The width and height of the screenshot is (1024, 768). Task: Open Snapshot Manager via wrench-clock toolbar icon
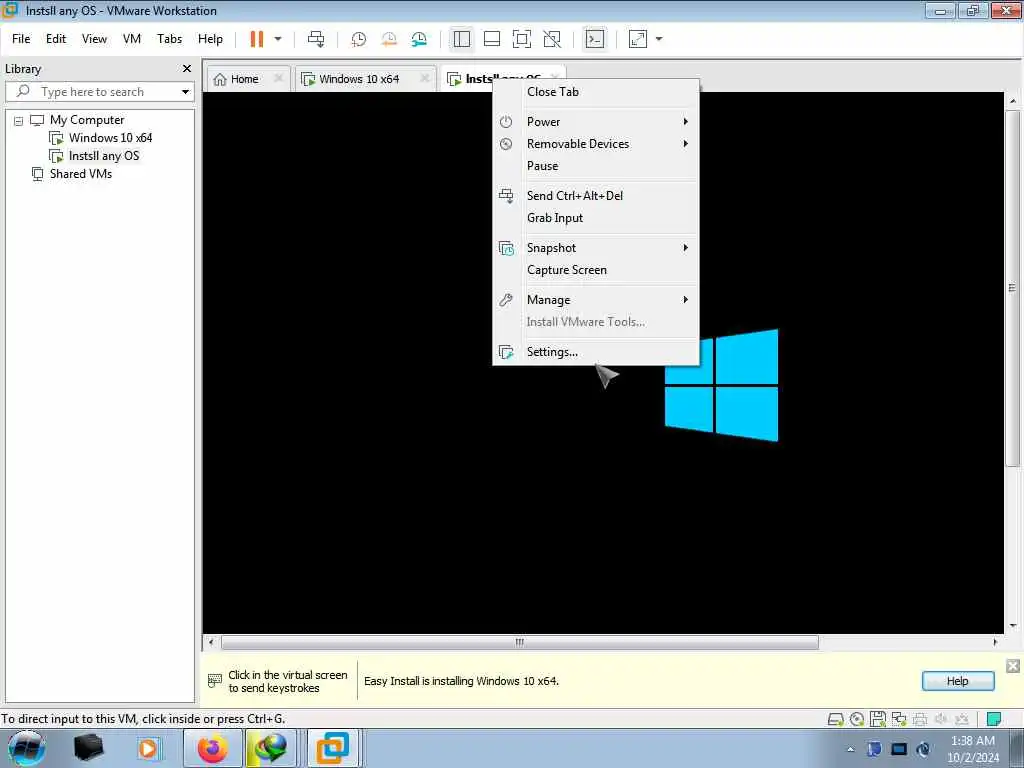pyautogui.click(x=419, y=39)
